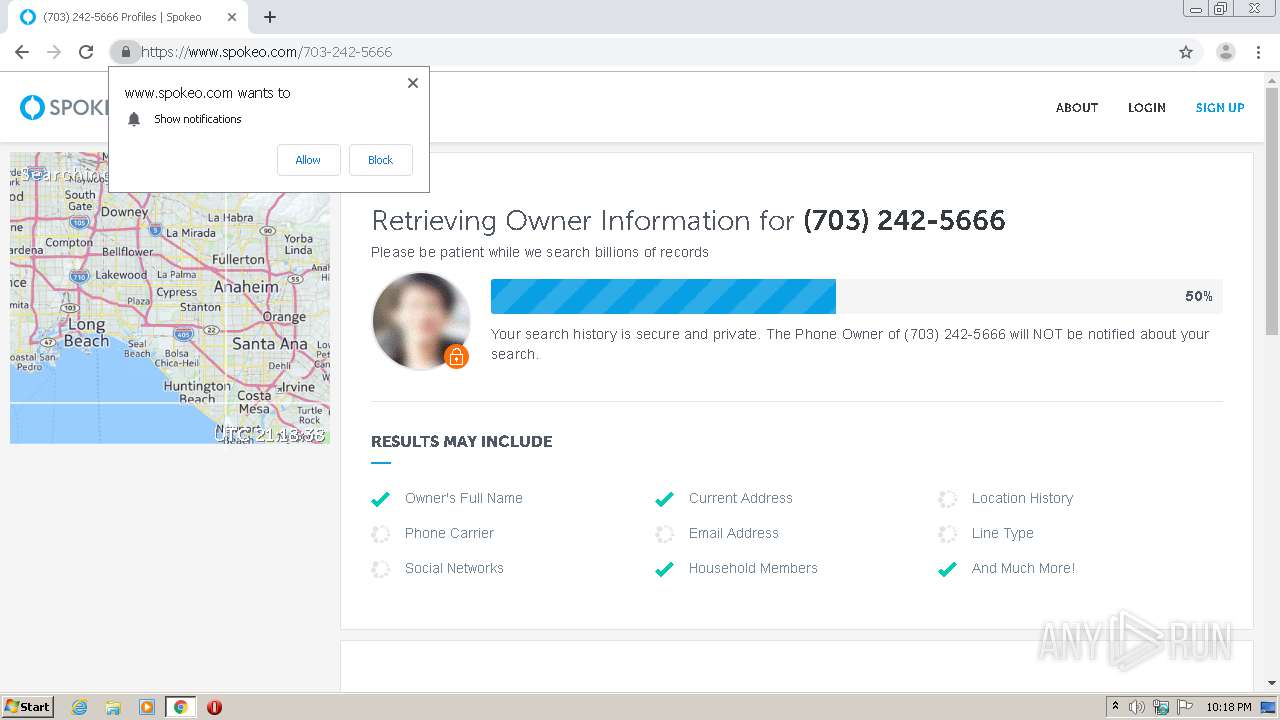Screen dimensions: 1280x720
Task: Go back using the browser back arrow
Action: coord(22,52)
